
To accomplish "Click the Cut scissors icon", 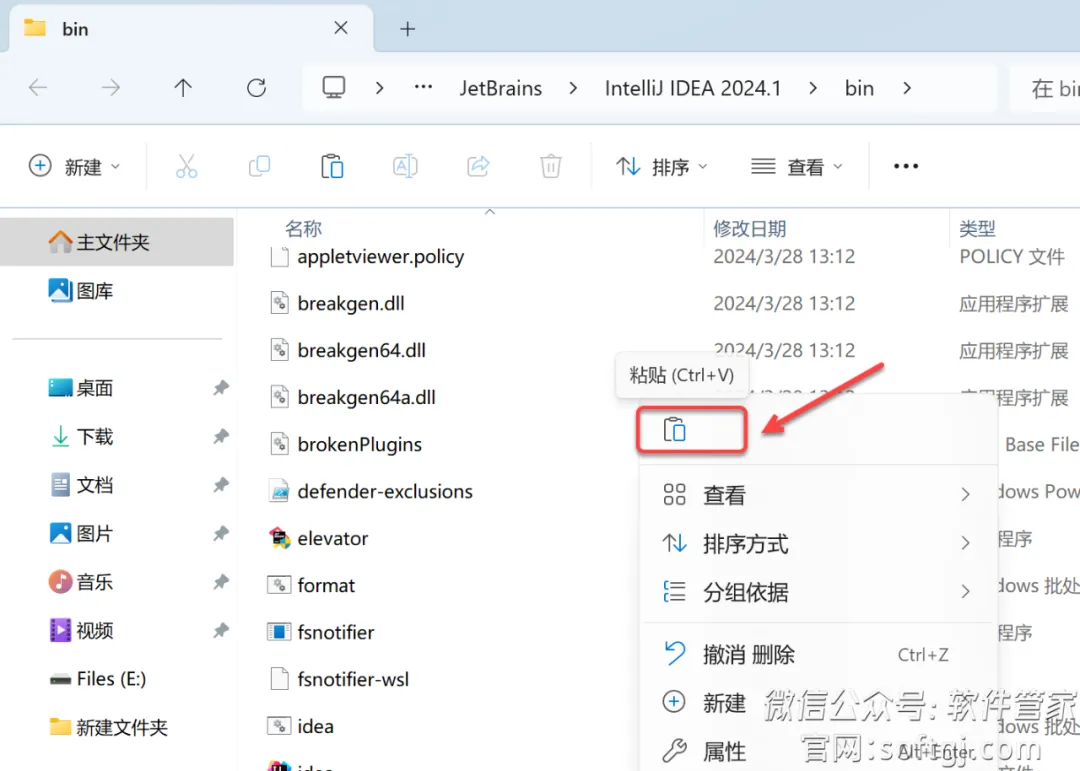I will [x=186, y=166].
